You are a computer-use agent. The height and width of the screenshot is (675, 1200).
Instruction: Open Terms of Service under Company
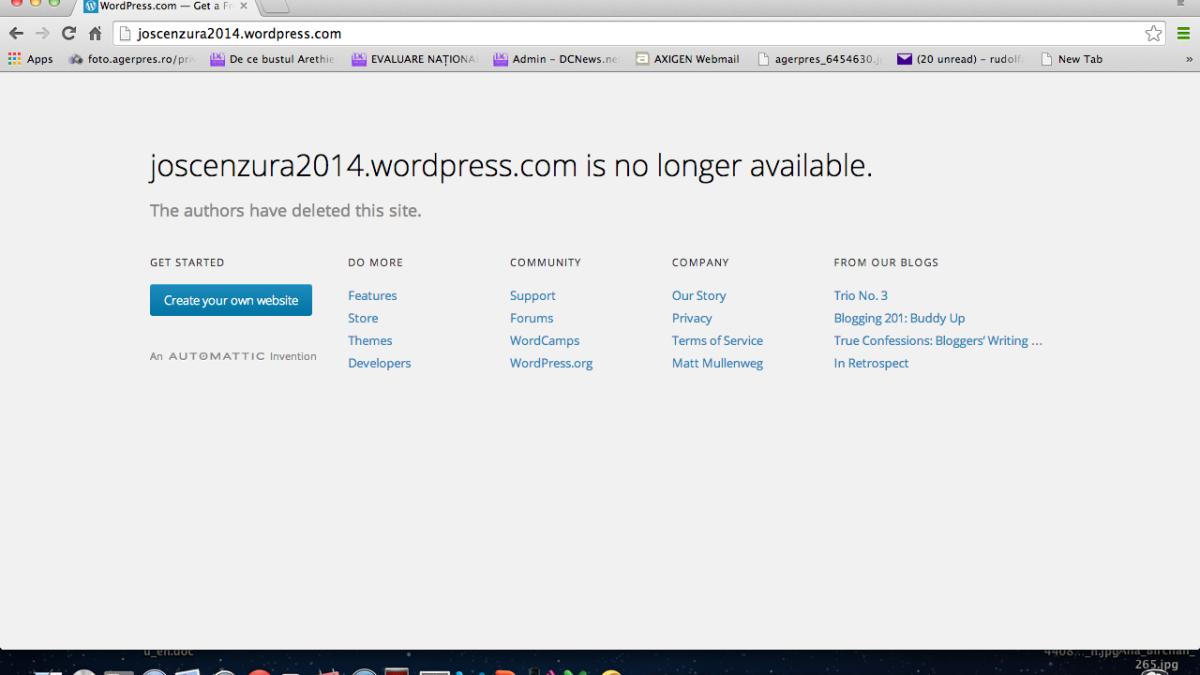click(717, 340)
